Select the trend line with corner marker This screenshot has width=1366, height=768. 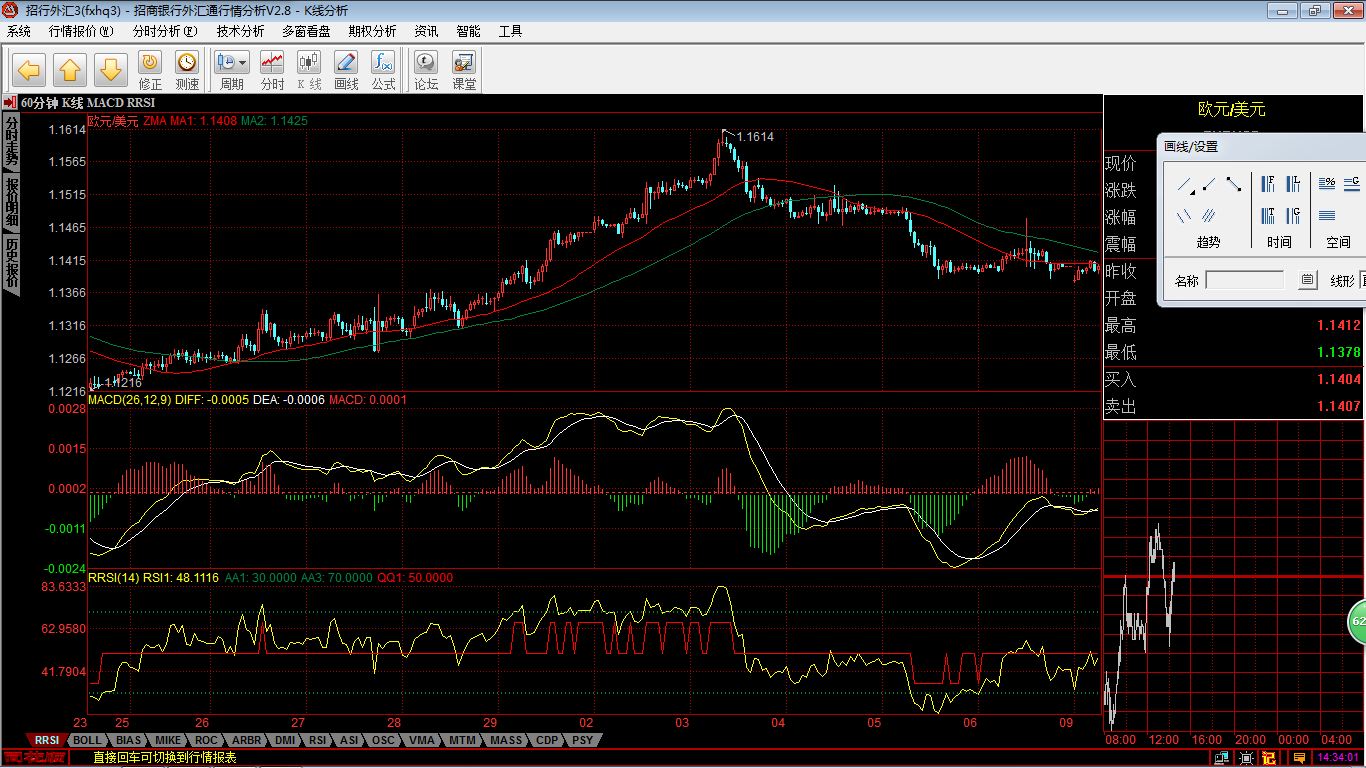1186,185
